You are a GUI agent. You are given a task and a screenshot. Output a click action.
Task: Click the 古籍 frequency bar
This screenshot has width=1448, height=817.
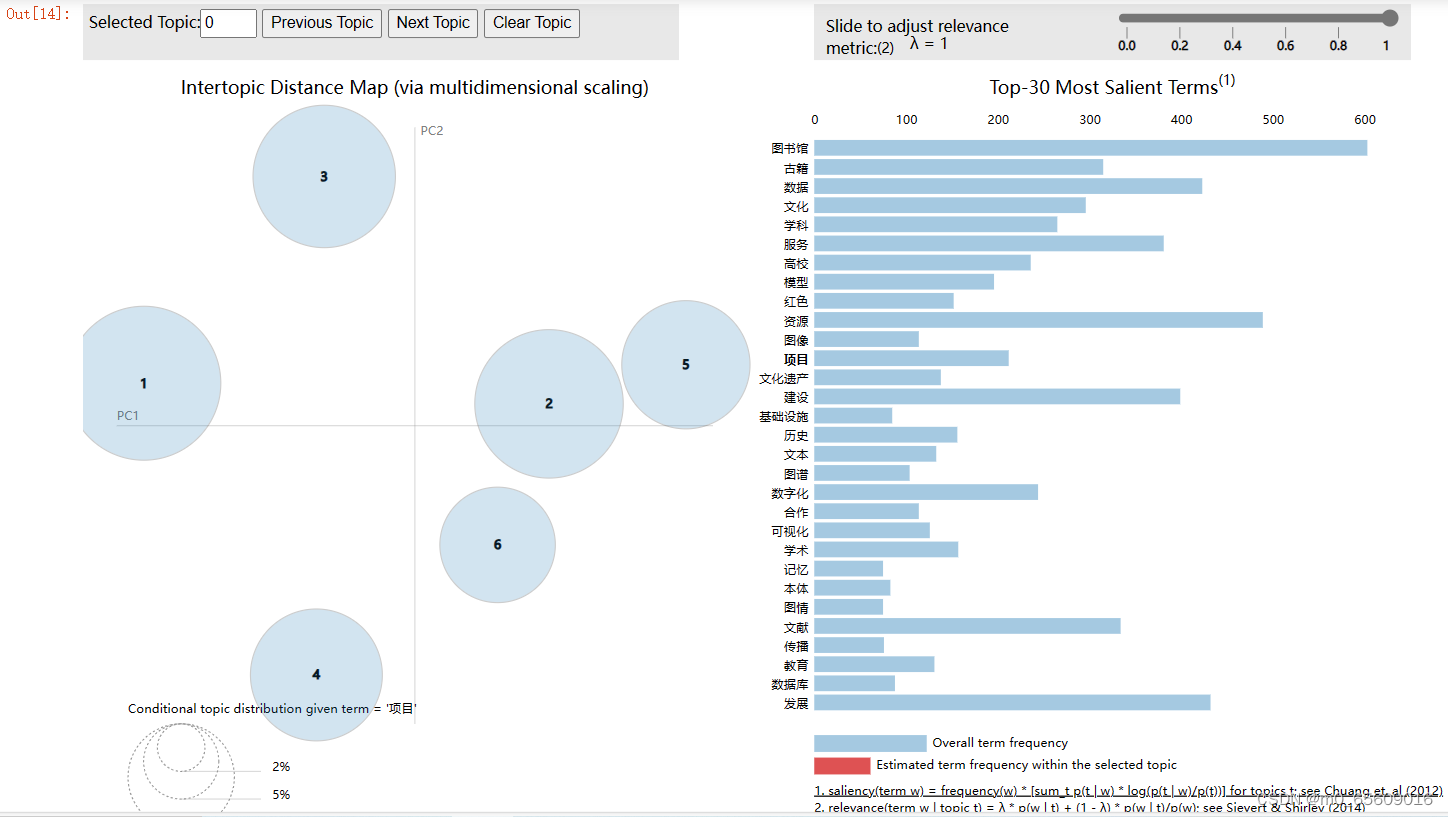960,166
